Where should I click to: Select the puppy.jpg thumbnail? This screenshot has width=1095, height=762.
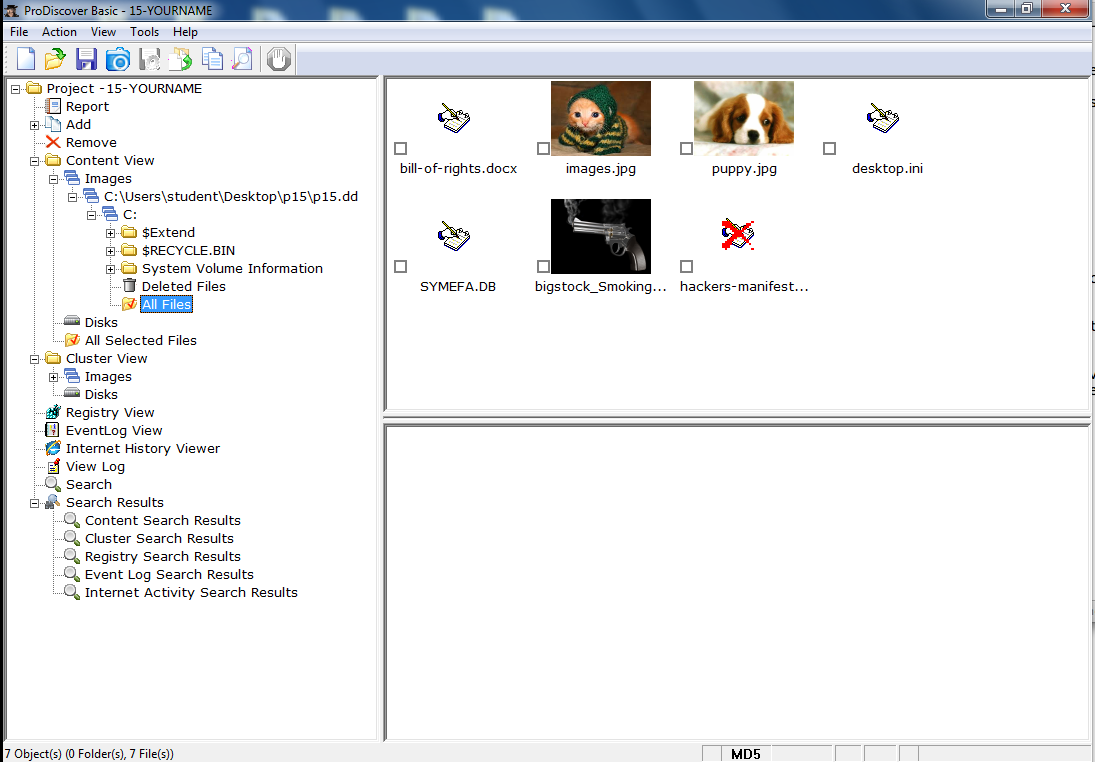[744, 118]
